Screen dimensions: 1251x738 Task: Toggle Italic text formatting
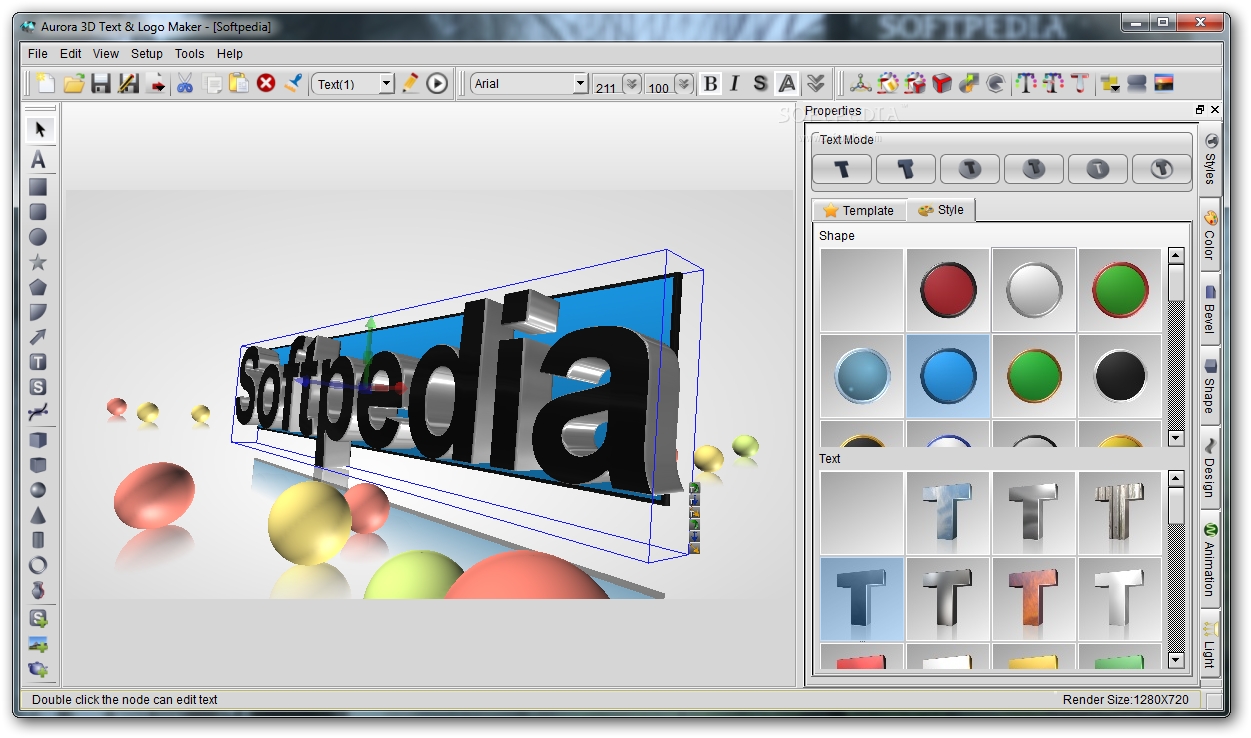tap(735, 85)
